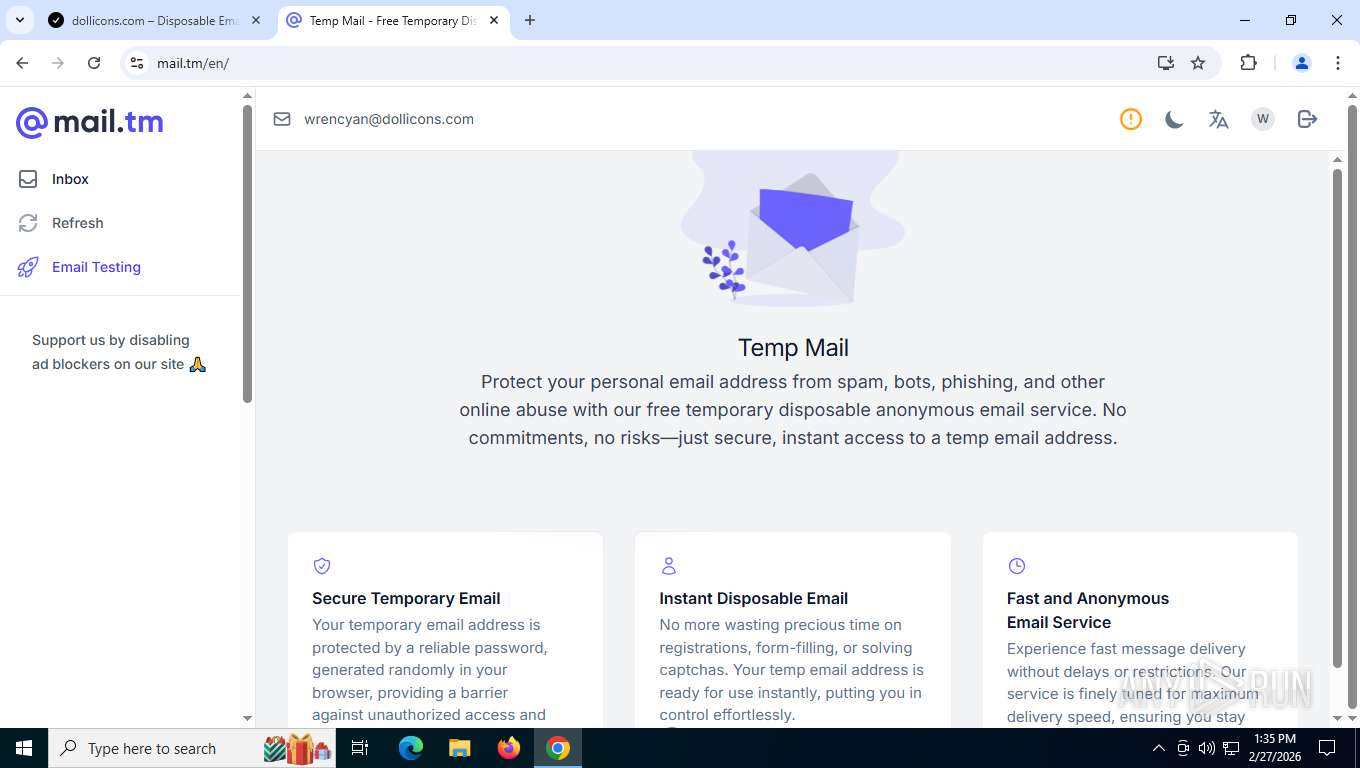
Task: Click the Chrome taskbar icon
Action: tap(558, 748)
